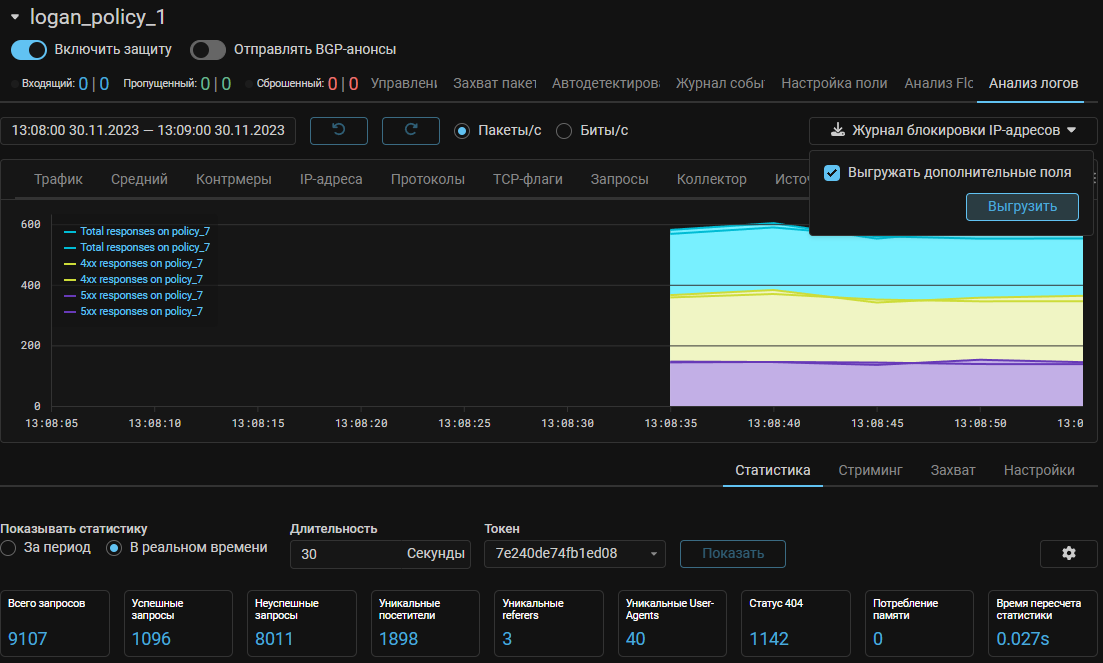Open statistics settings gear icon

coord(1068,553)
